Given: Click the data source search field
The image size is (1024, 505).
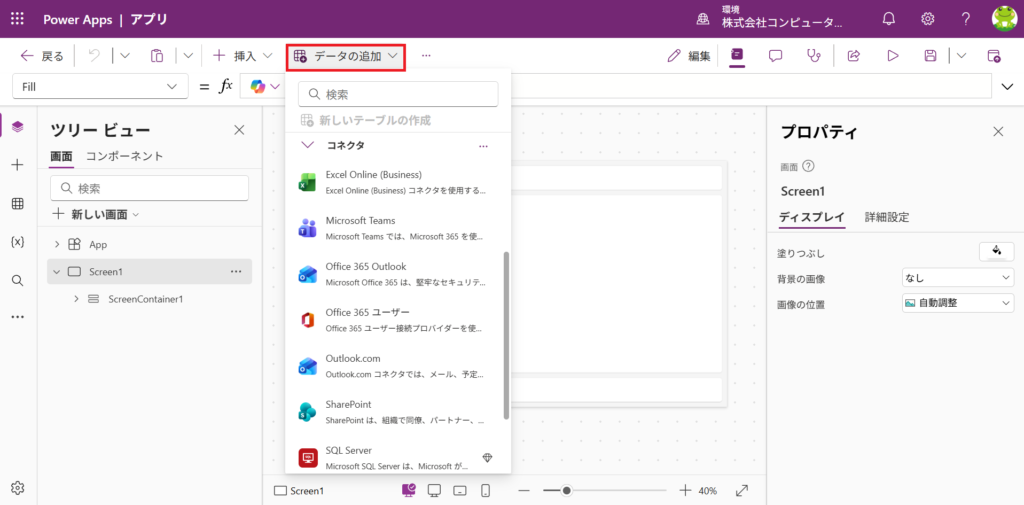Looking at the screenshot, I should (398, 94).
